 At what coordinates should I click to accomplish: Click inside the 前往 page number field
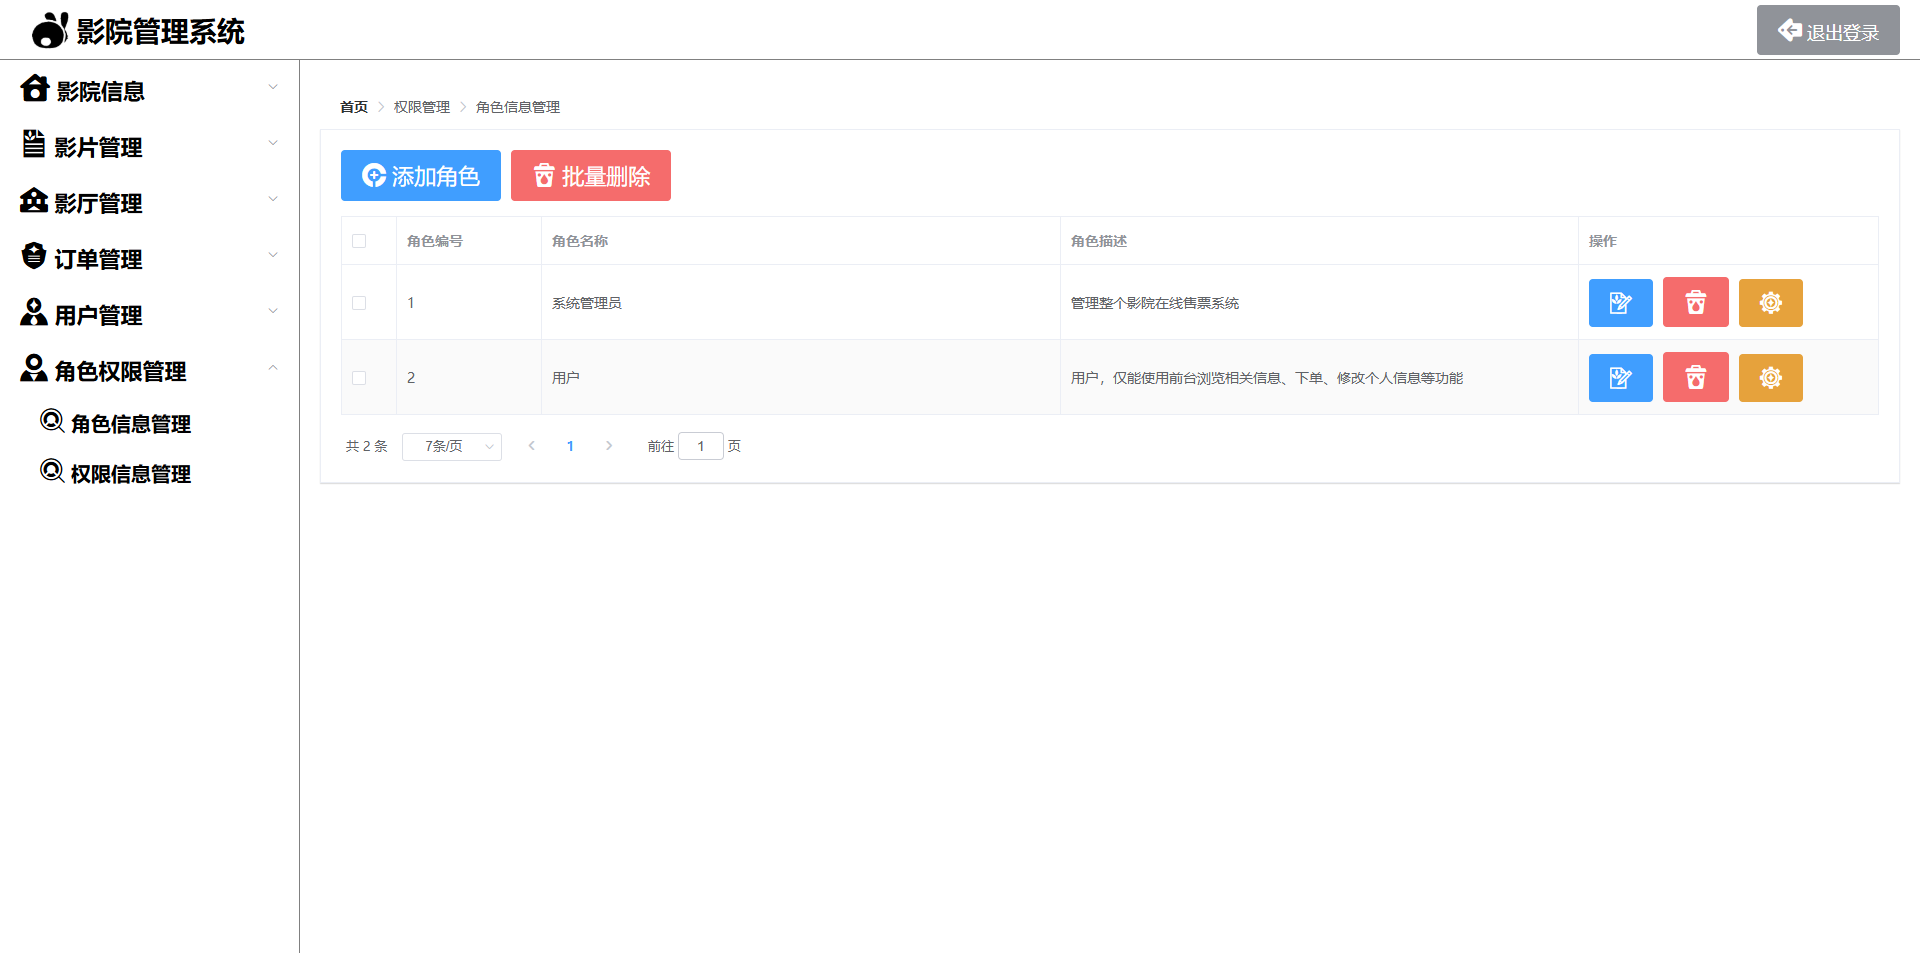pyautogui.click(x=700, y=446)
